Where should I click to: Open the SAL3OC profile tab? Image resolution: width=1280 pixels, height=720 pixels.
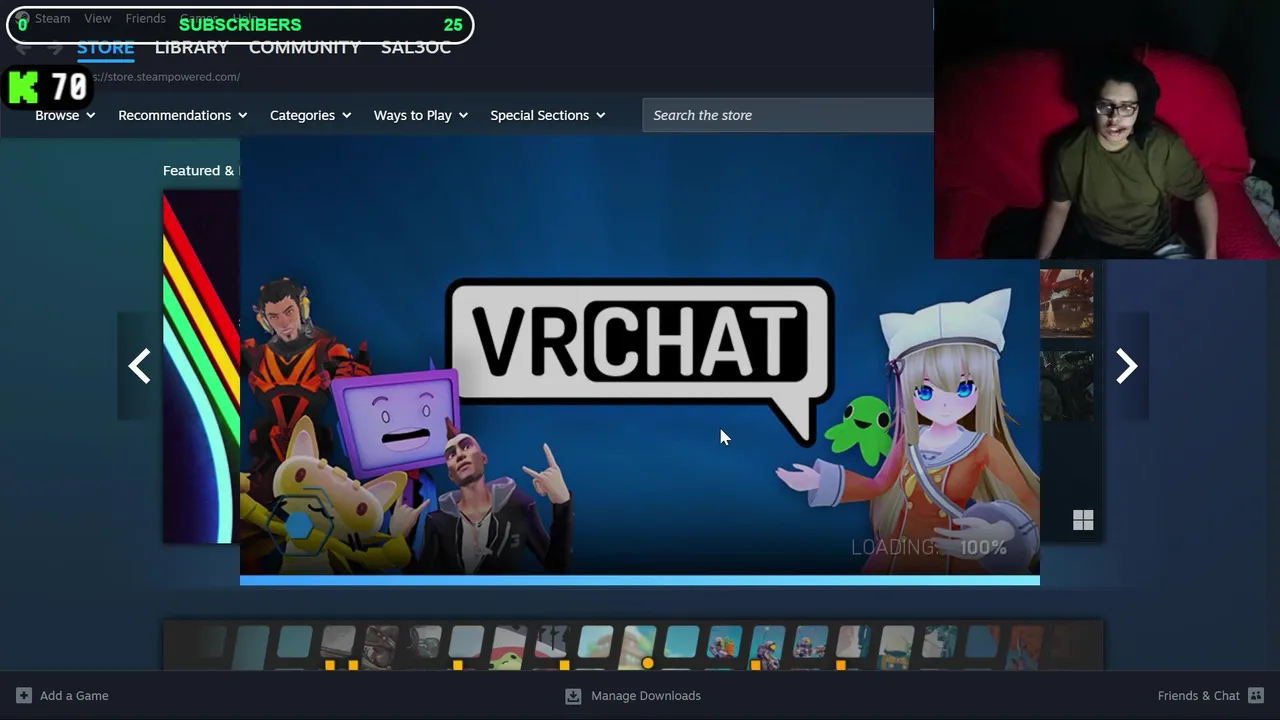pos(415,47)
